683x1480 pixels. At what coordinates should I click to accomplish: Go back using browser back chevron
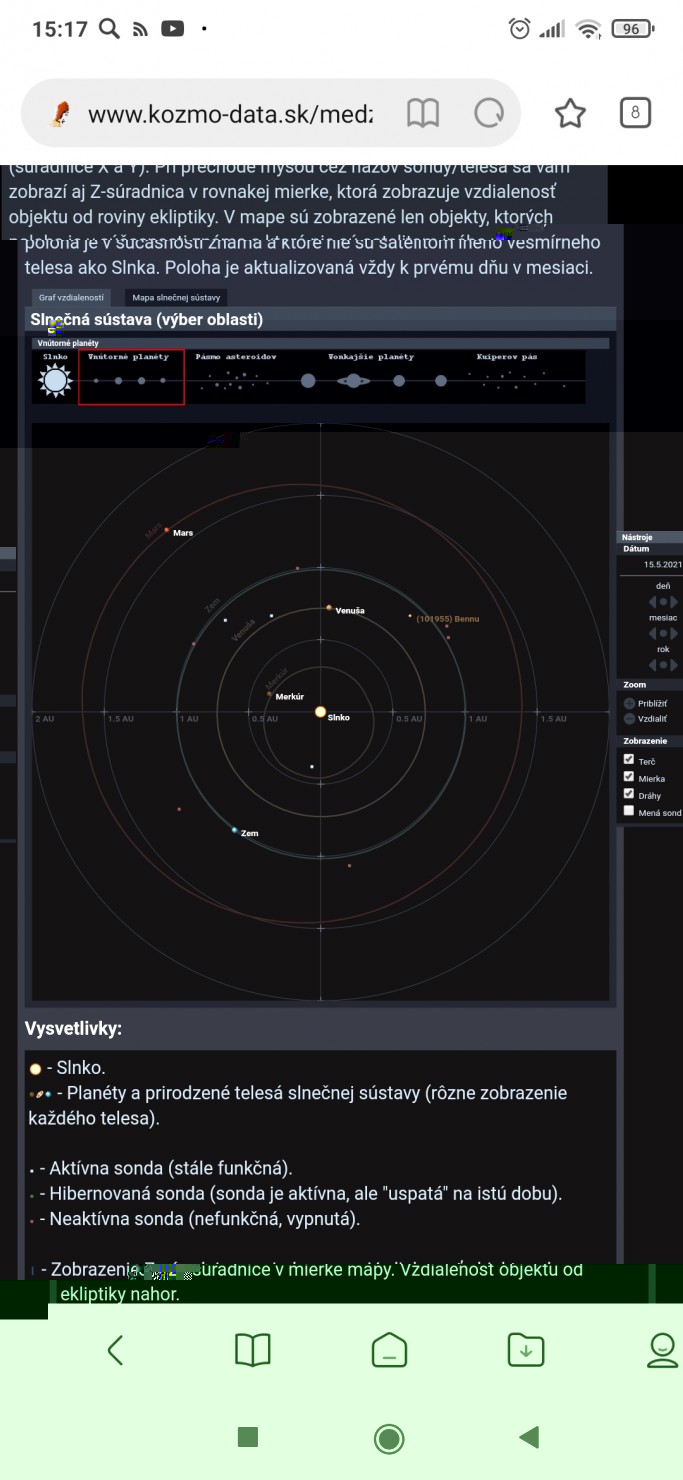pos(115,1350)
